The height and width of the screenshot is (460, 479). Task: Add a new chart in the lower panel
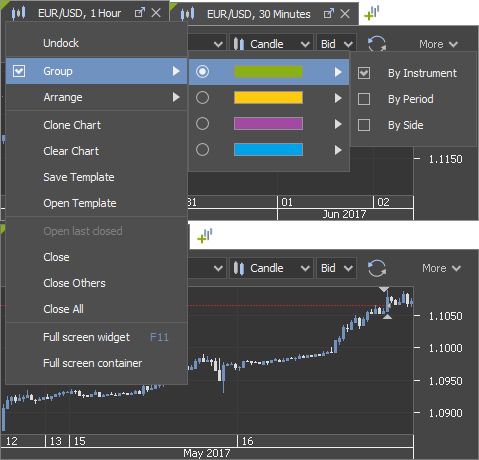(x=205, y=236)
